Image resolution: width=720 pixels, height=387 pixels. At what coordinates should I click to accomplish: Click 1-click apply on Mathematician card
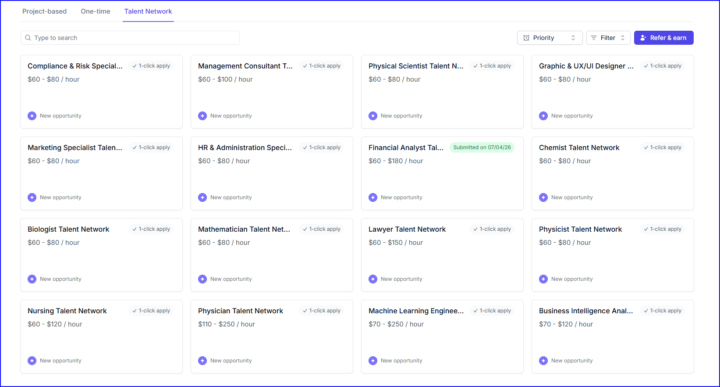tap(321, 229)
